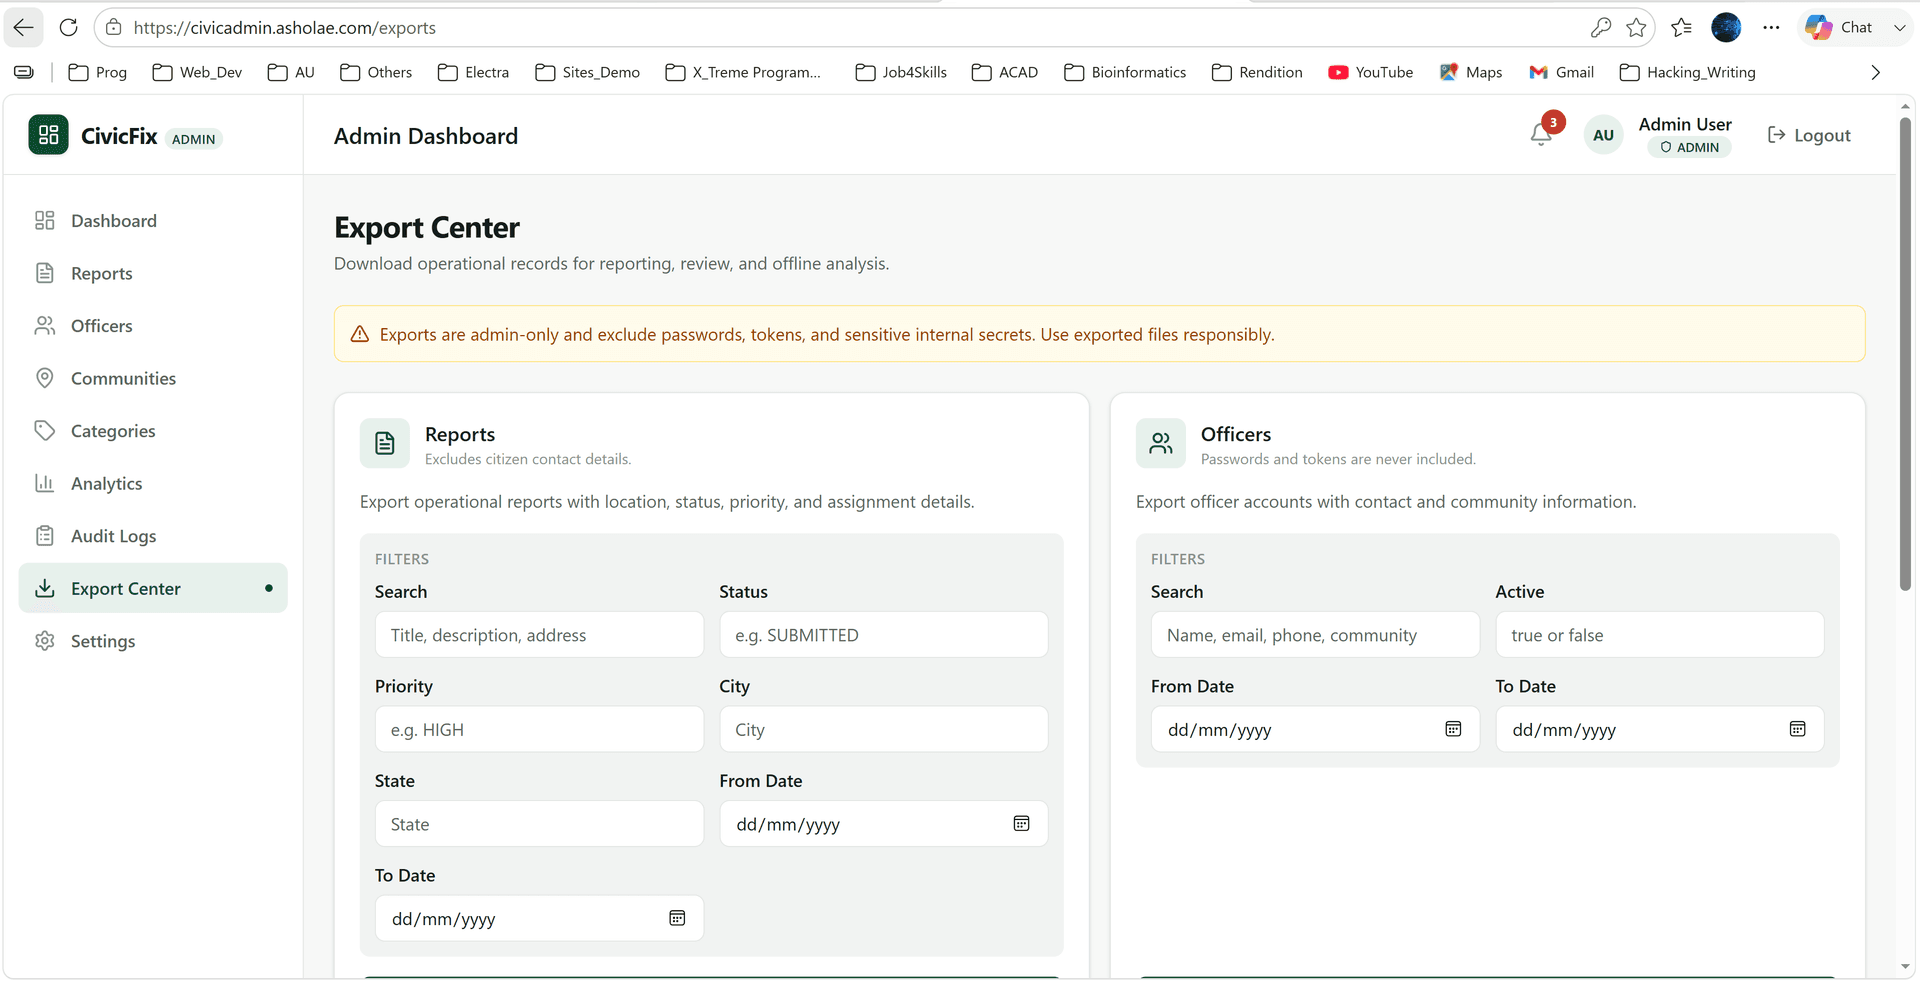This screenshot has width=1920, height=981.
Task: Go to Dashboard in the sidebar
Action: (153, 221)
